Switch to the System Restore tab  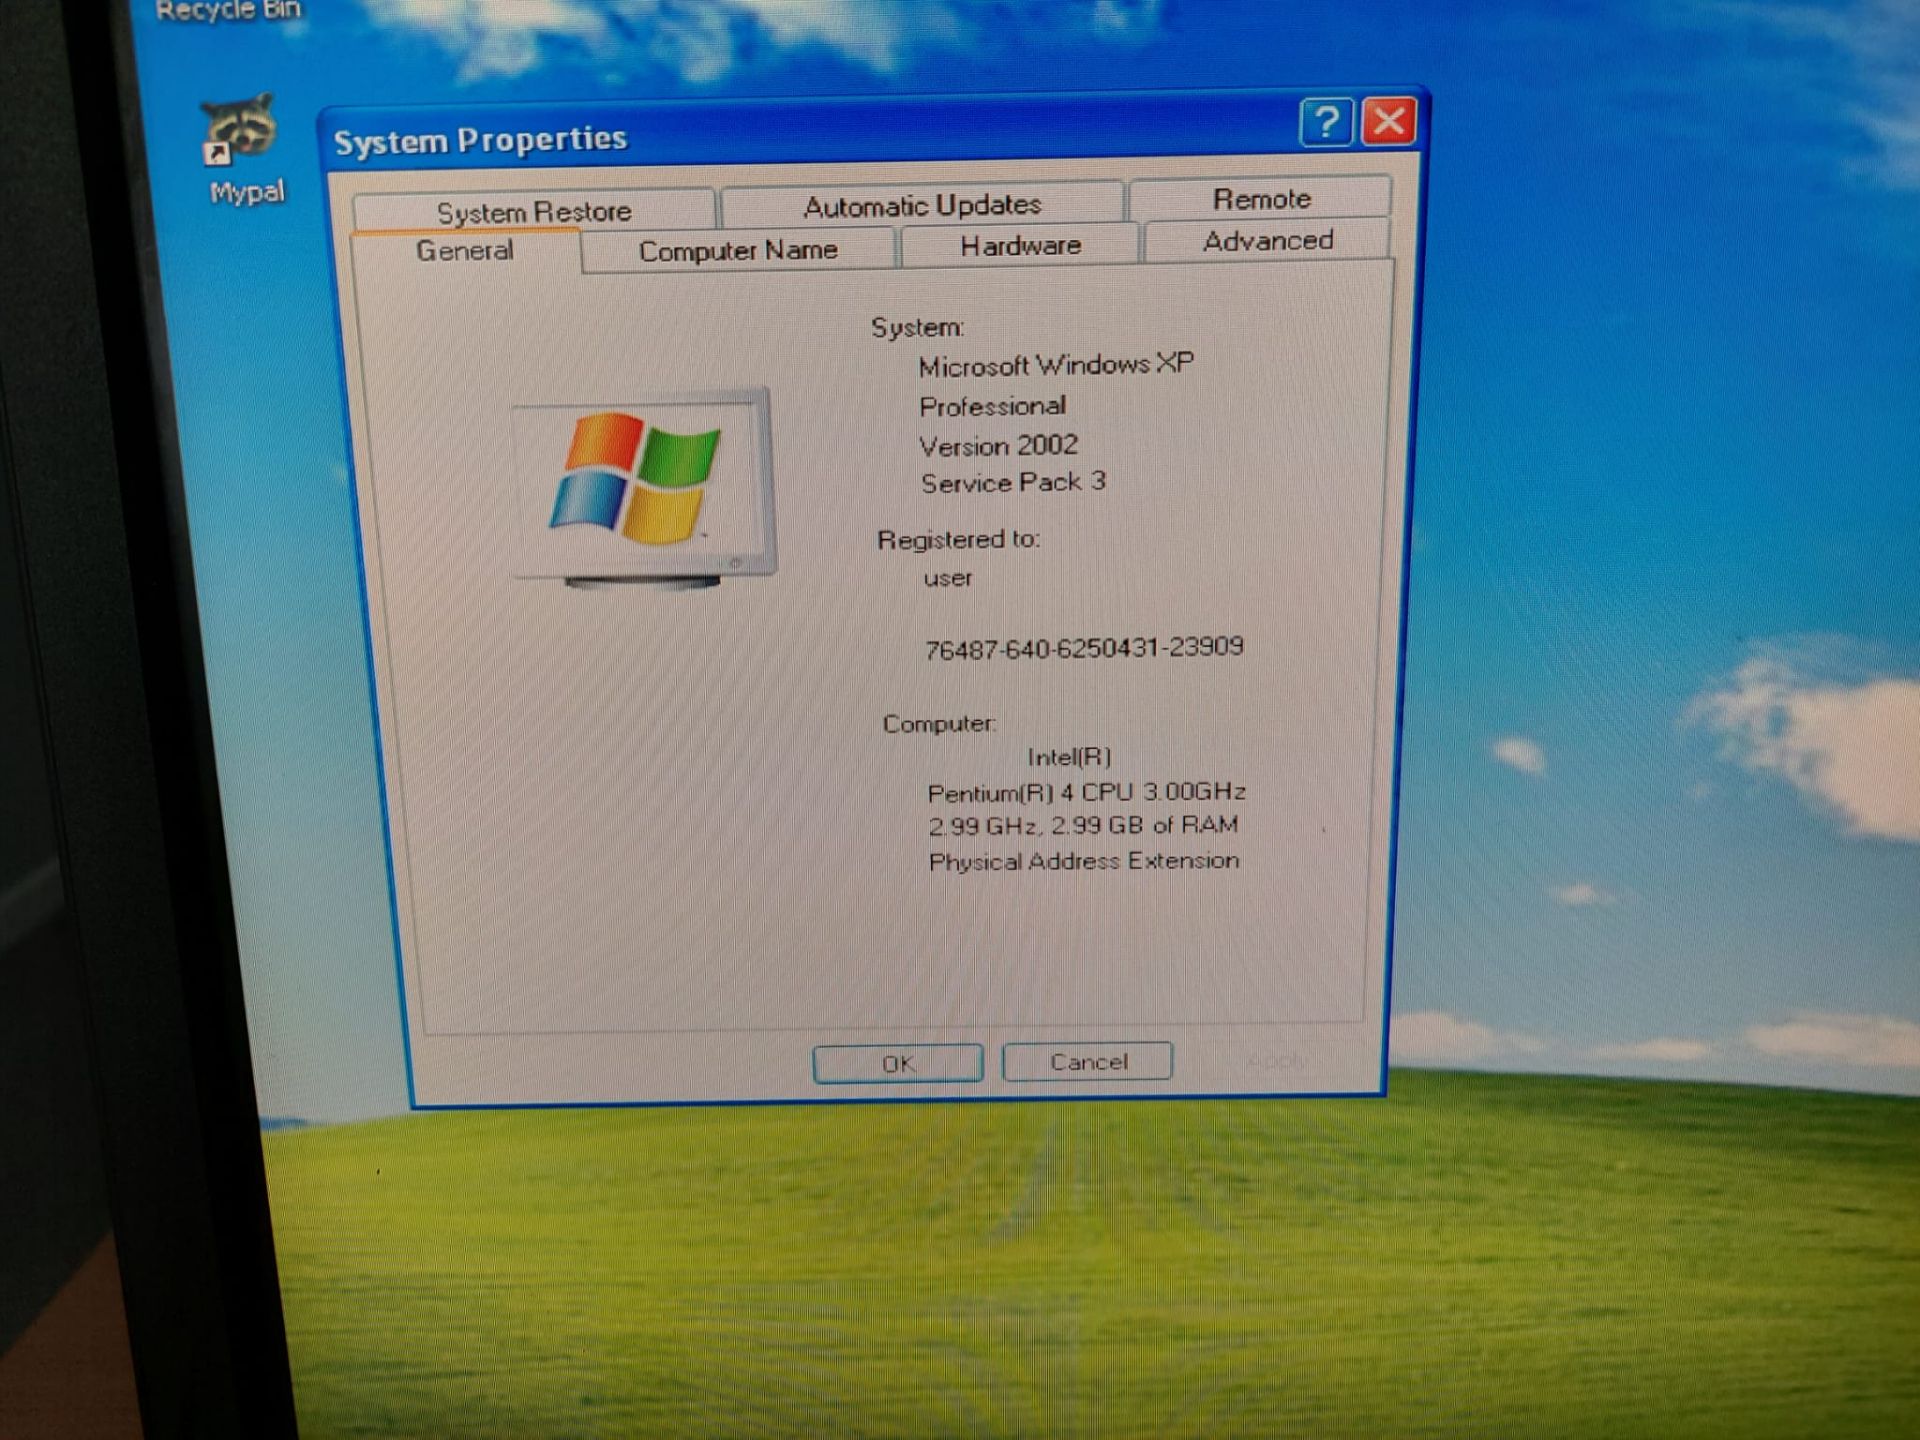(x=534, y=210)
